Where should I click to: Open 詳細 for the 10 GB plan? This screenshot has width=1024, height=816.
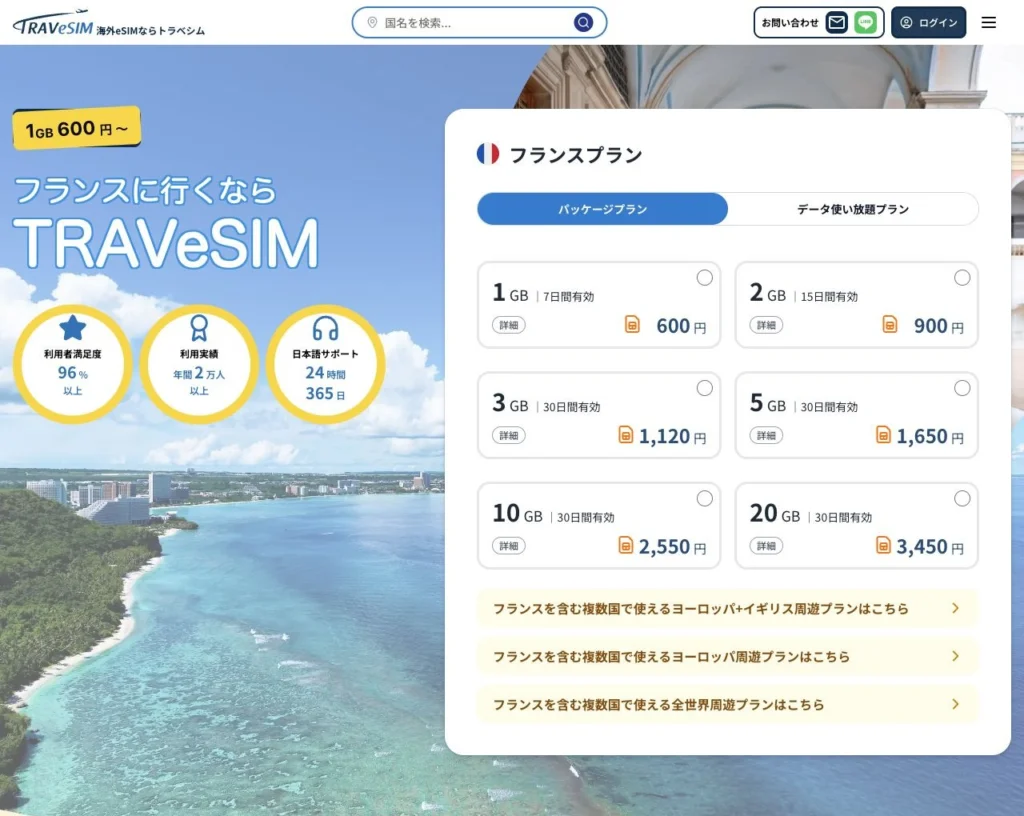(509, 546)
